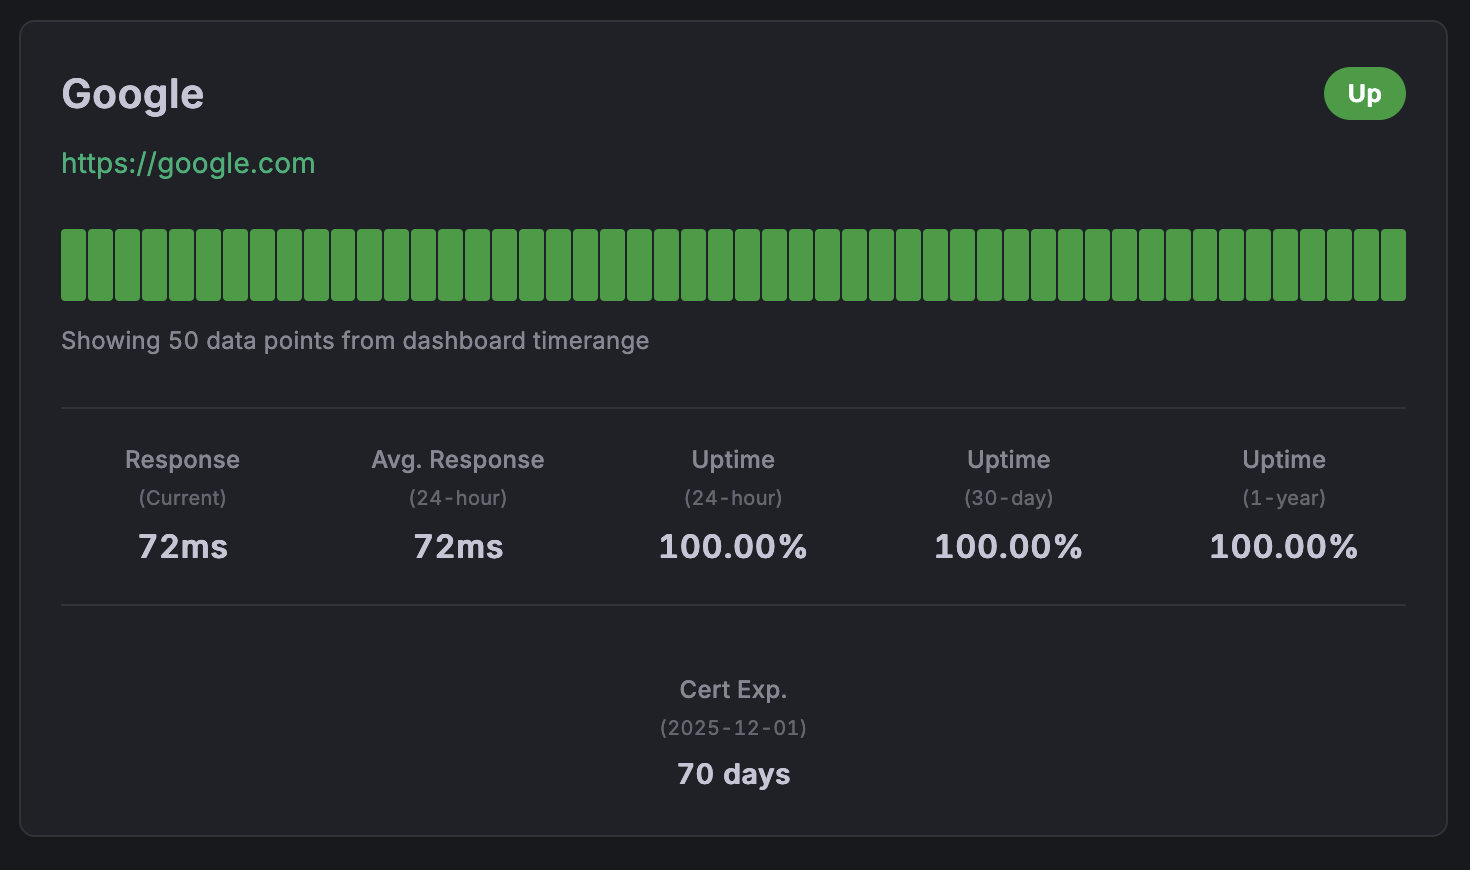Click the Cert Exp. heading label
This screenshot has width=1470, height=870.
733,690
